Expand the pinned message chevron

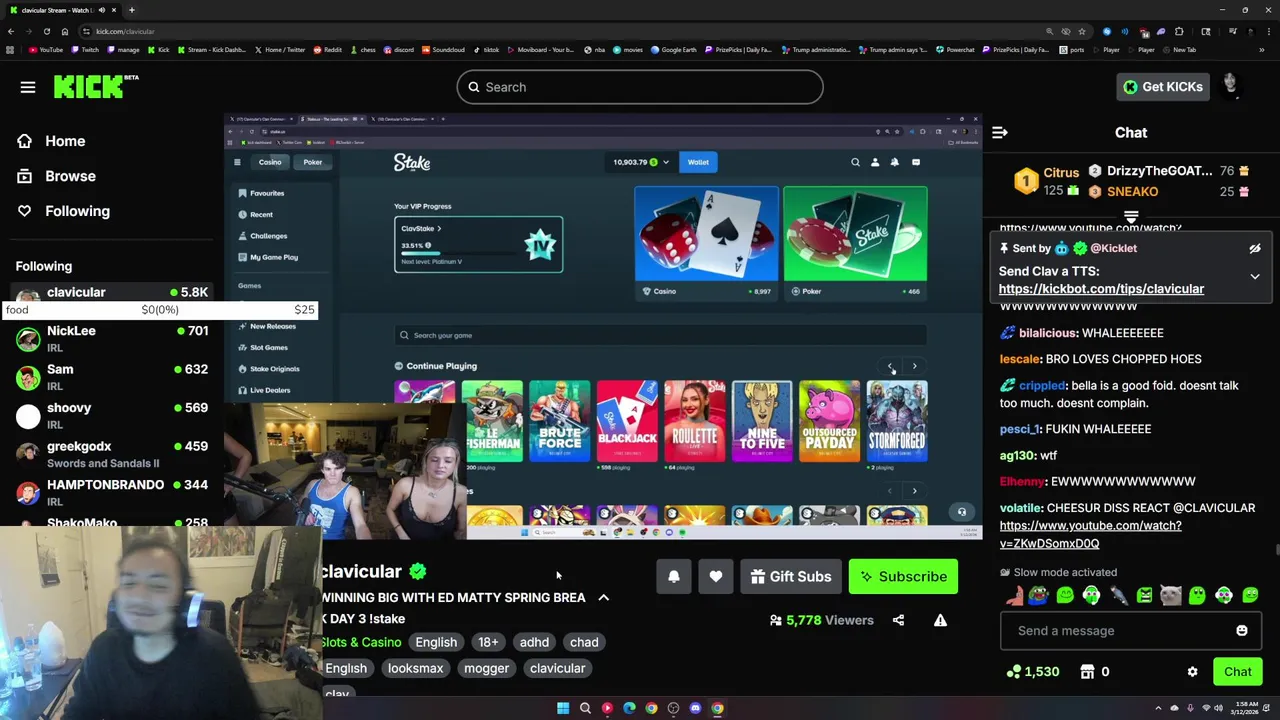coord(1254,277)
